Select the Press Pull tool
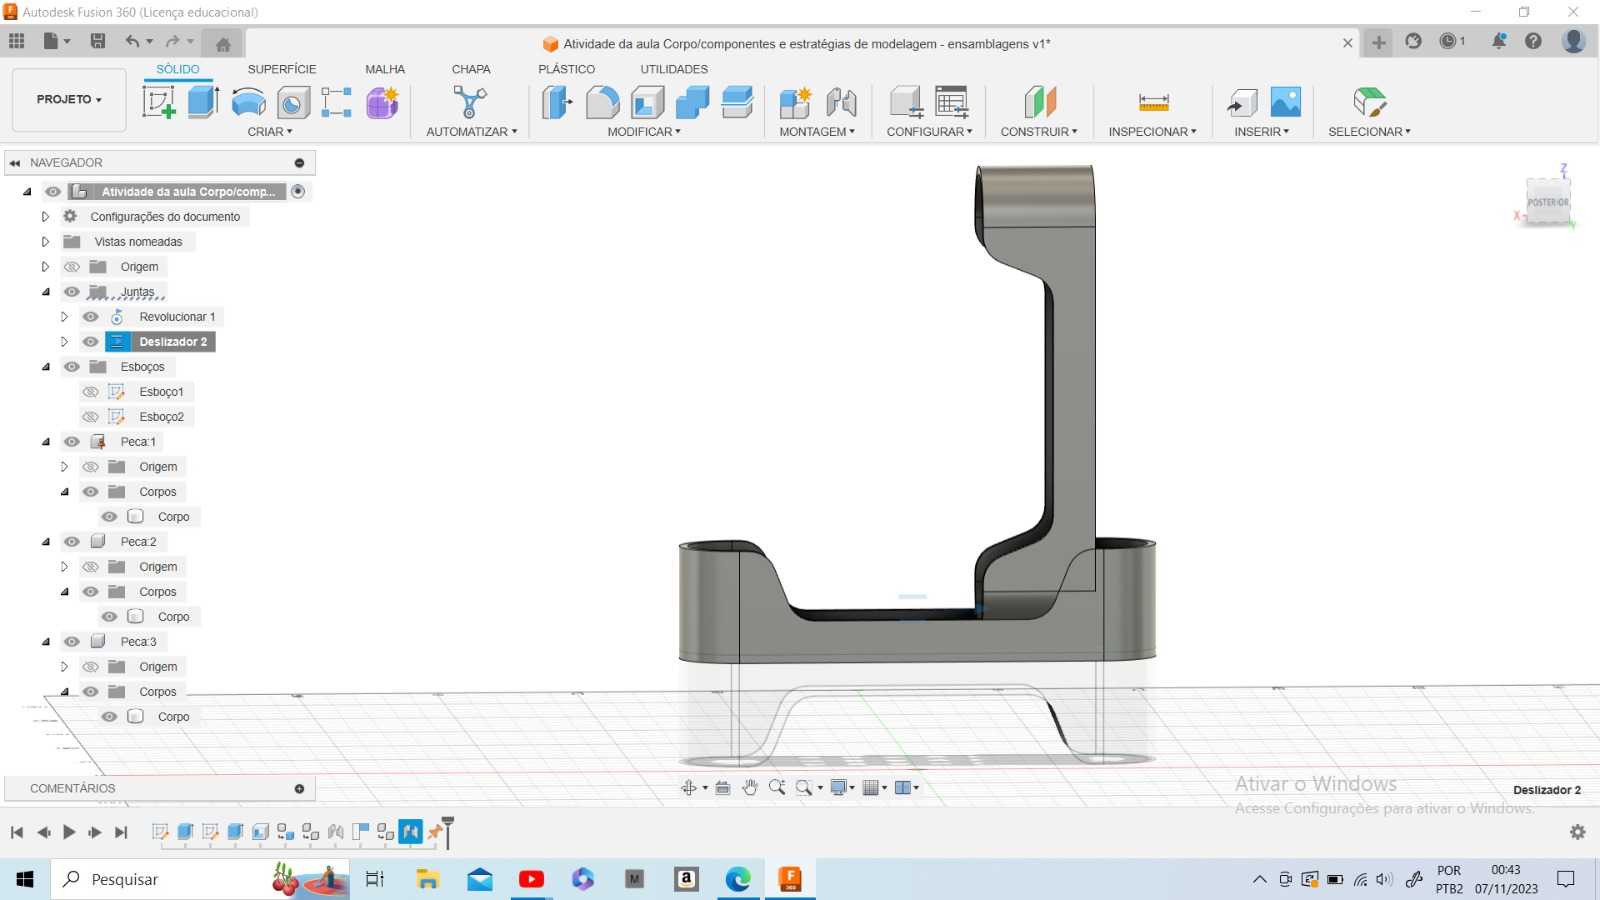The height and width of the screenshot is (900, 1600). pyautogui.click(x=557, y=102)
